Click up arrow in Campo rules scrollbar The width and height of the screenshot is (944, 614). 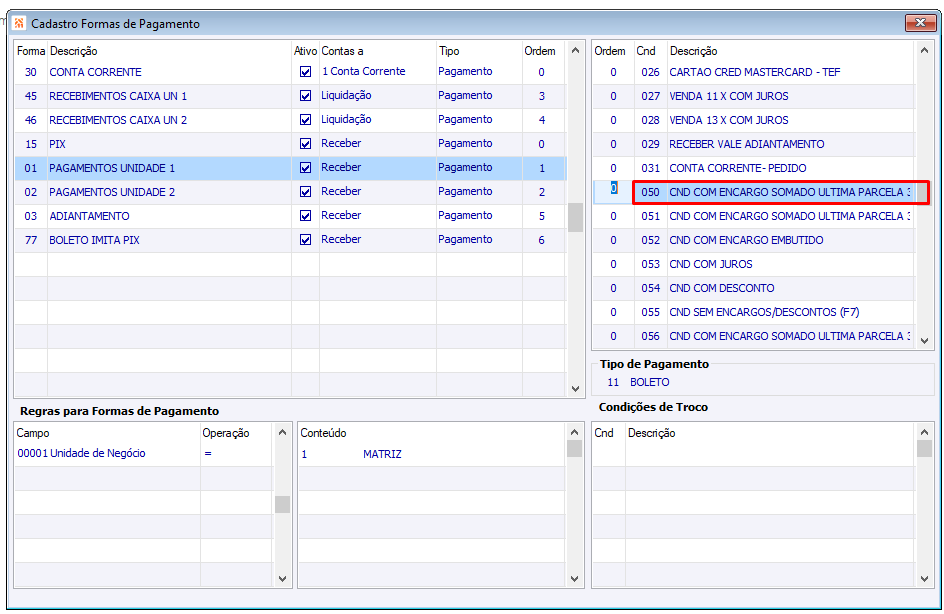click(282, 432)
